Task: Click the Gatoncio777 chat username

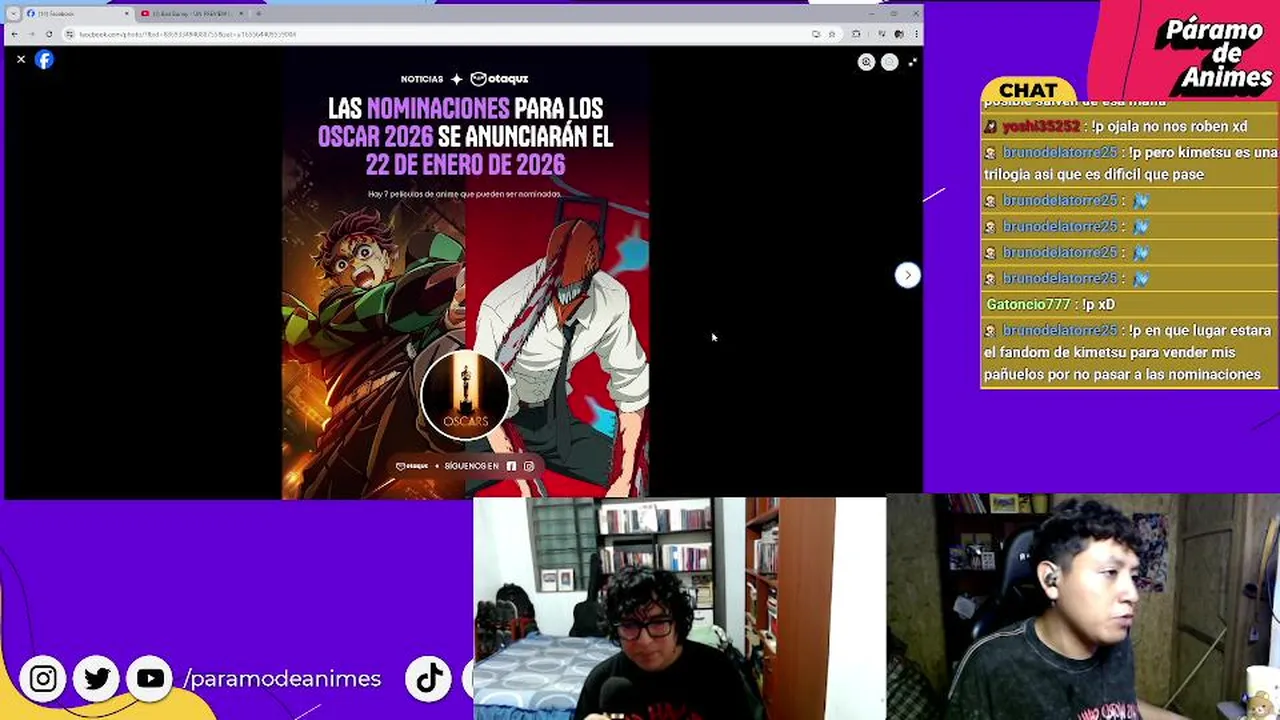Action: tap(1028, 304)
